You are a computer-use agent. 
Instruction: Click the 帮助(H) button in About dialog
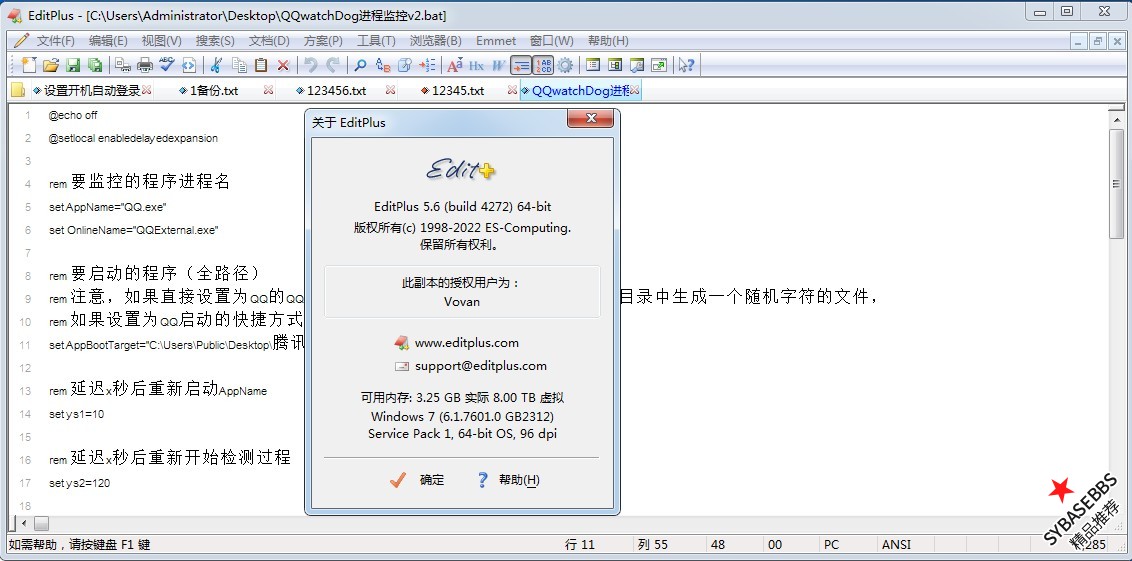[x=509, y=480]
